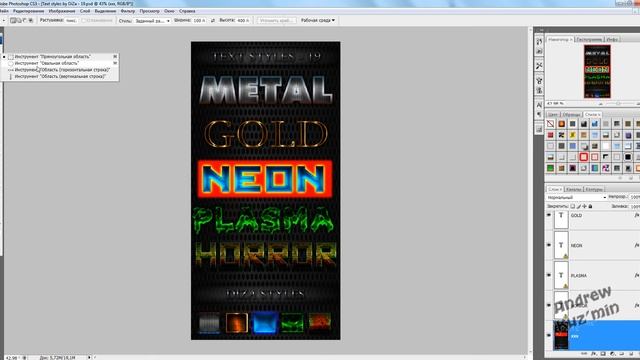Hide the GOLD layer eye icon
This screenshot has width=640, height=360.
(x=549, y=215)
